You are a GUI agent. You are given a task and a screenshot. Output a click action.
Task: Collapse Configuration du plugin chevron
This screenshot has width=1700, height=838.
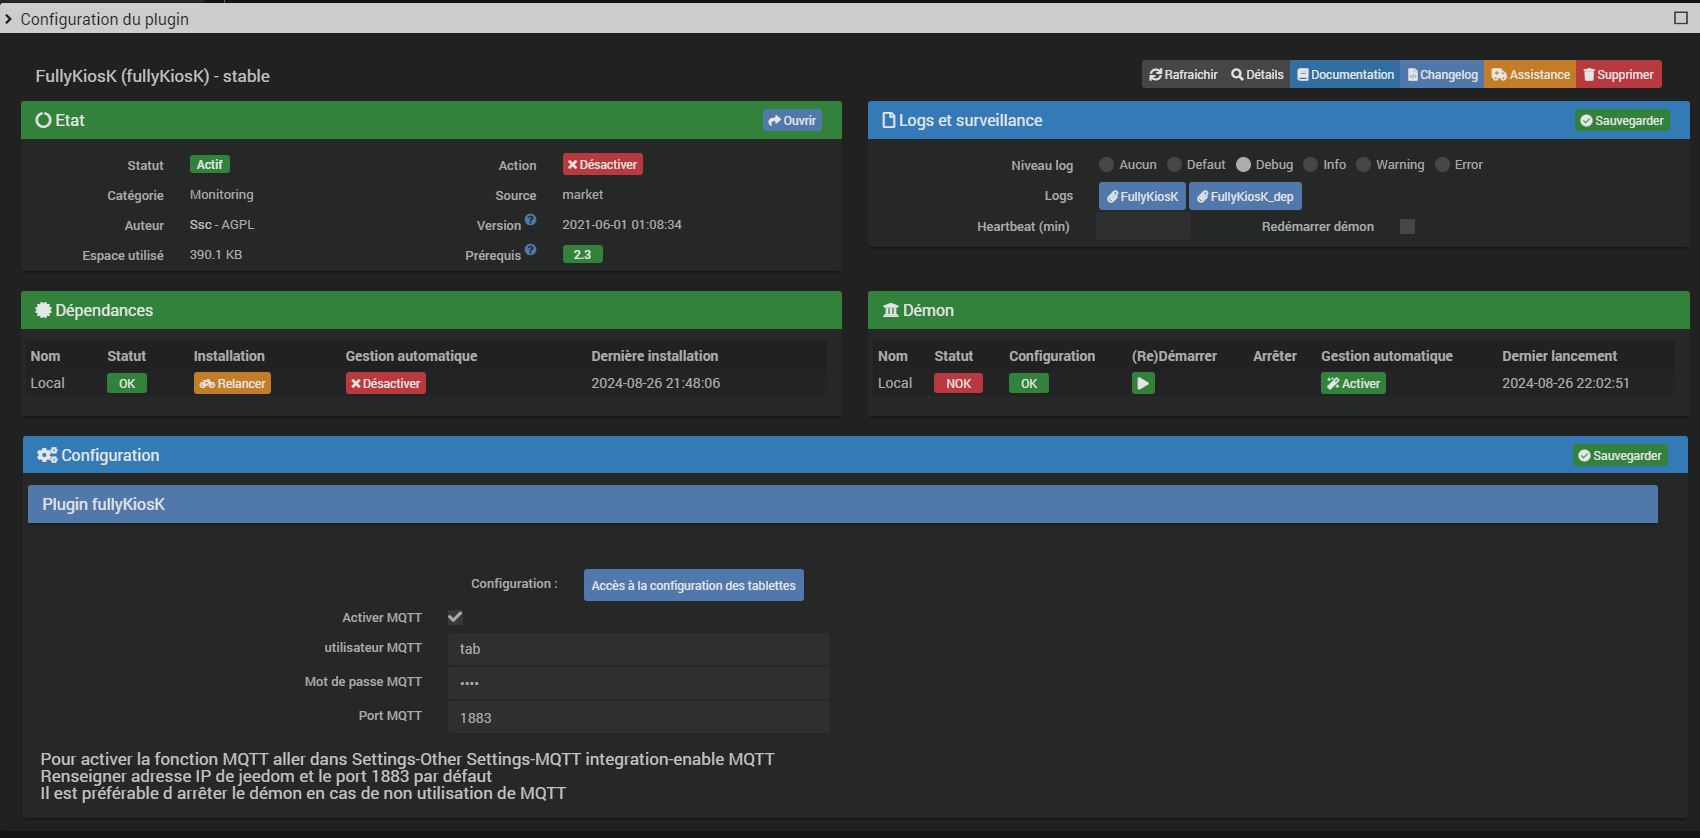pos(8,19)
